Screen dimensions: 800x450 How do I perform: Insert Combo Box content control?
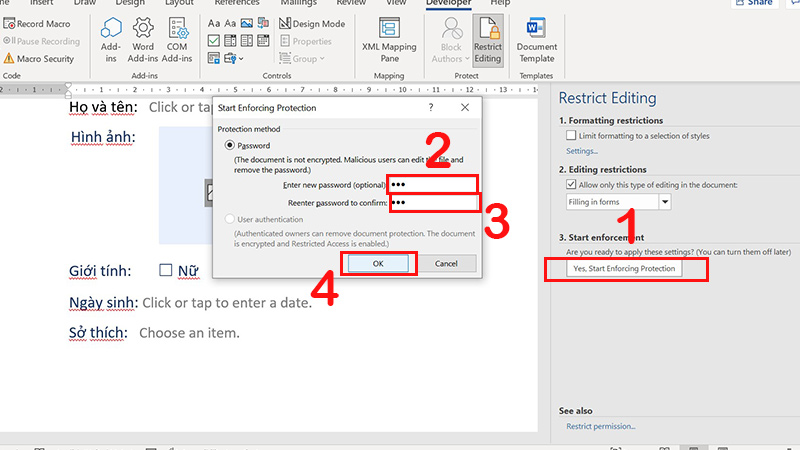230,41
